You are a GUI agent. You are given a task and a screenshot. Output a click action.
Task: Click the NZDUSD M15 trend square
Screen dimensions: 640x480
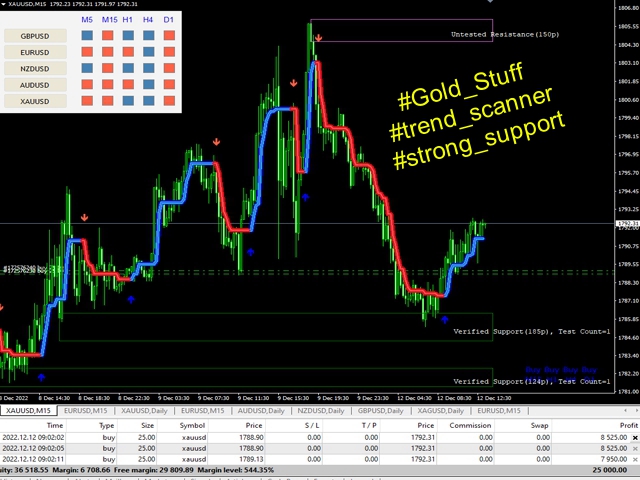pos(108,68)
